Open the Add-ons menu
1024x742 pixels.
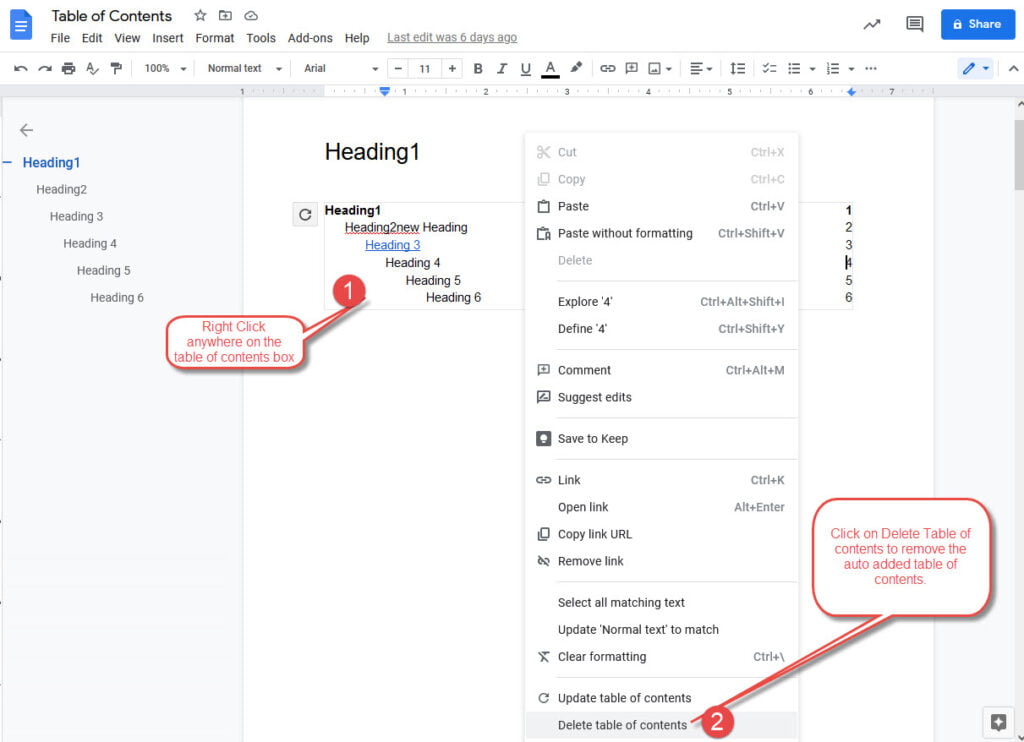(310, 38)
